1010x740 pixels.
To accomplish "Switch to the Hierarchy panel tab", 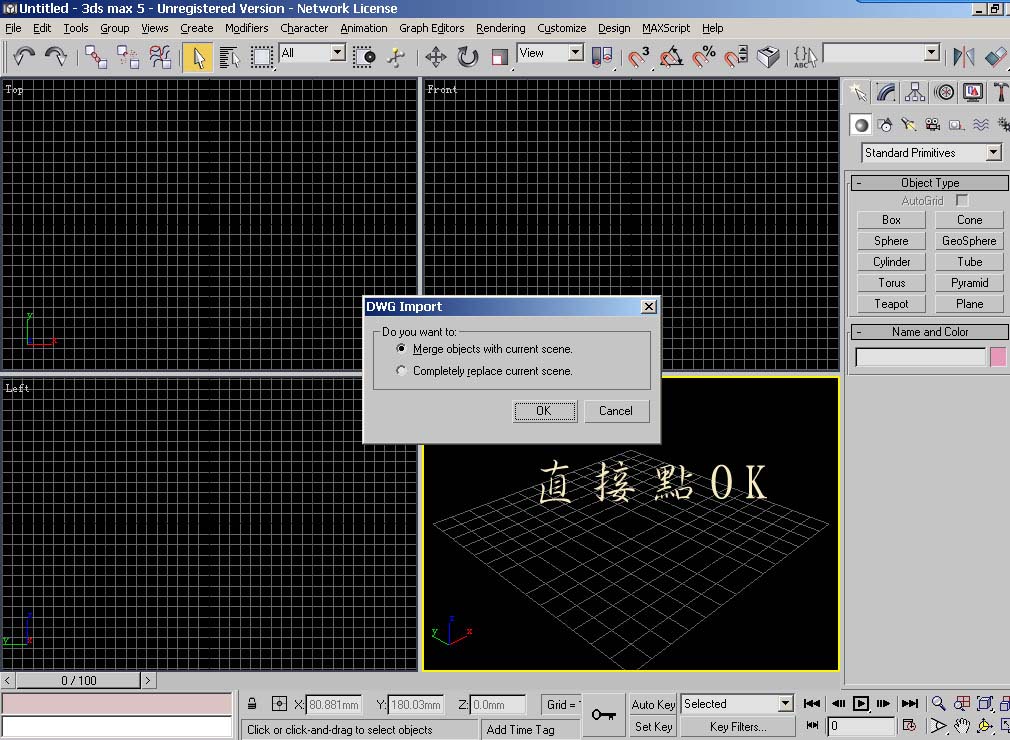I will coord(915,93).
